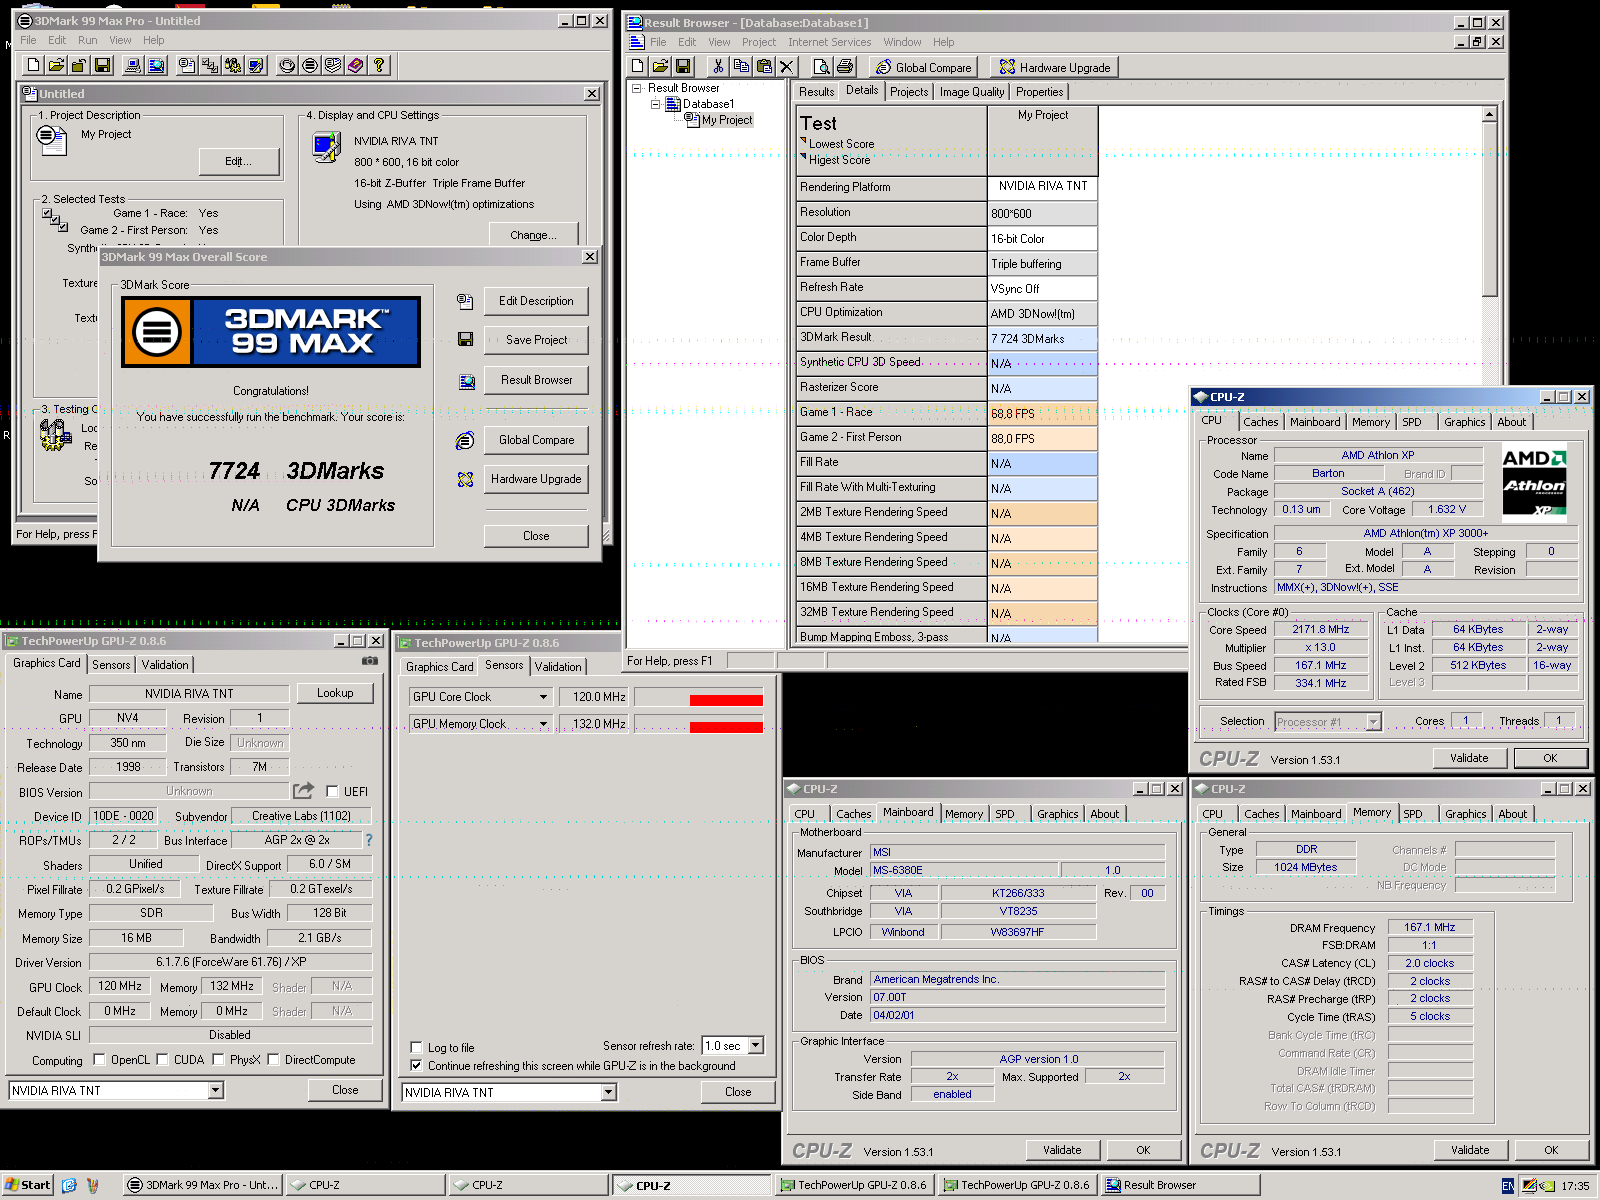Click Internet Explorer quick launch icon
Screen dimensions: 1600x1200
click(69, 1185)
